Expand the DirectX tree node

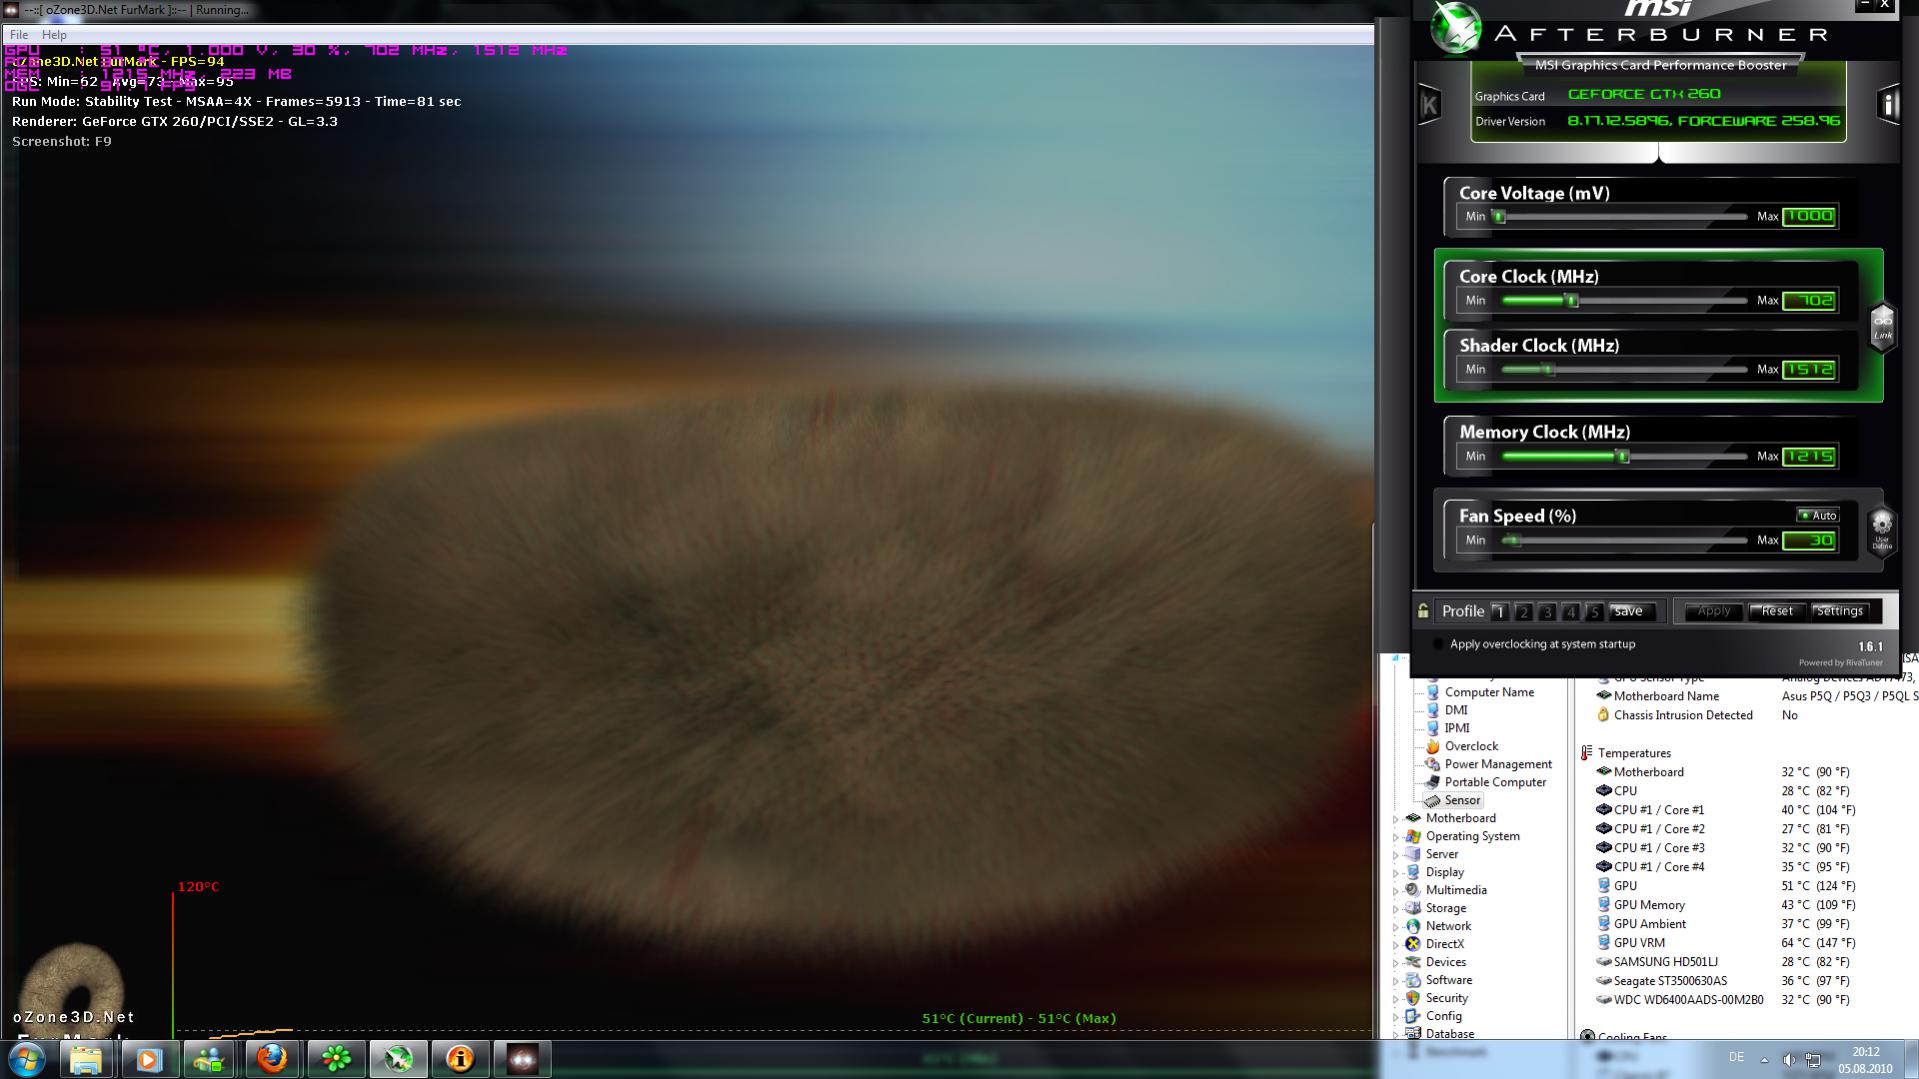[x=1396, y=945]
